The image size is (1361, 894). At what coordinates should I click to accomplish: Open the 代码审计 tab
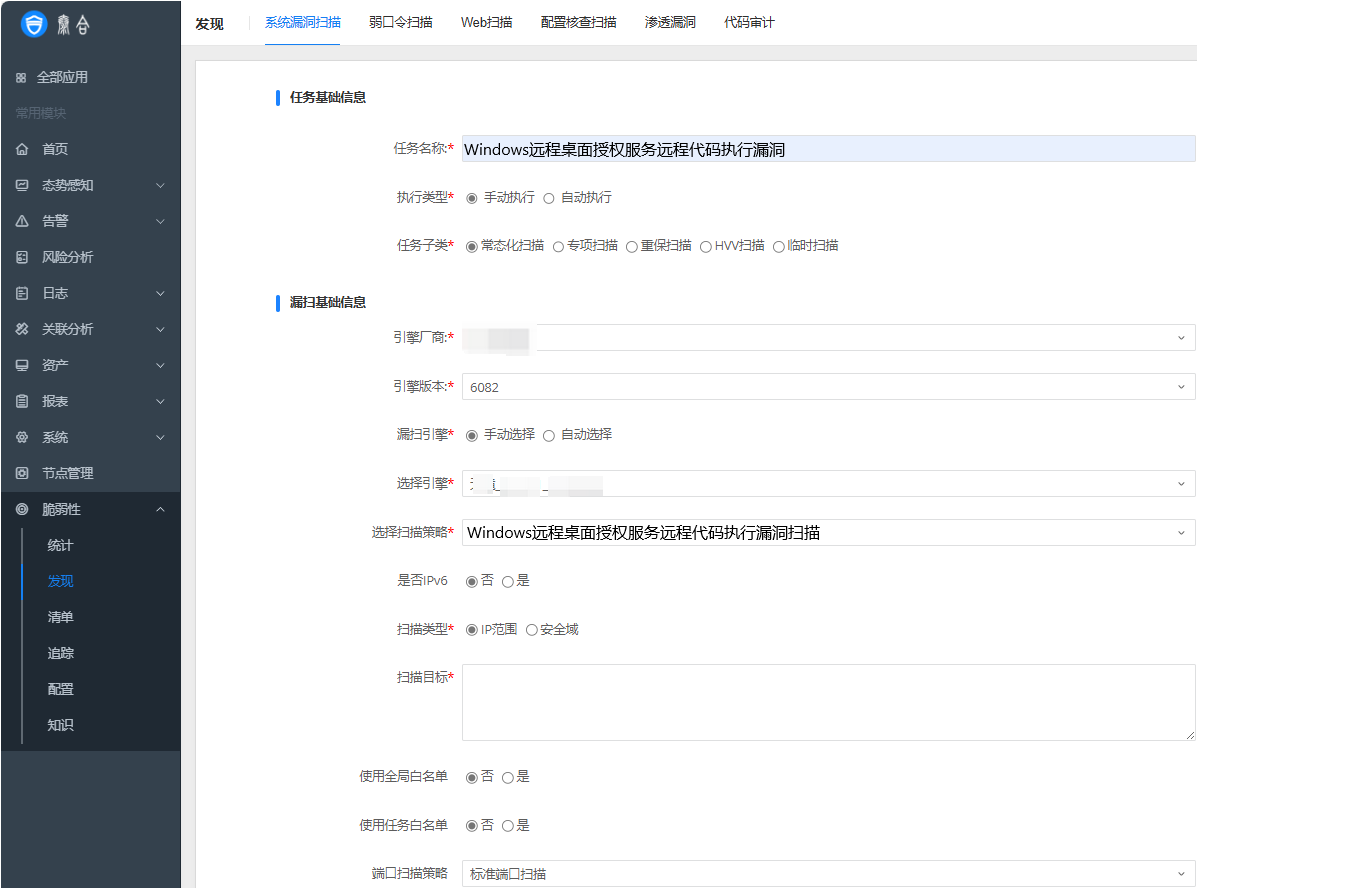(749, 22)
